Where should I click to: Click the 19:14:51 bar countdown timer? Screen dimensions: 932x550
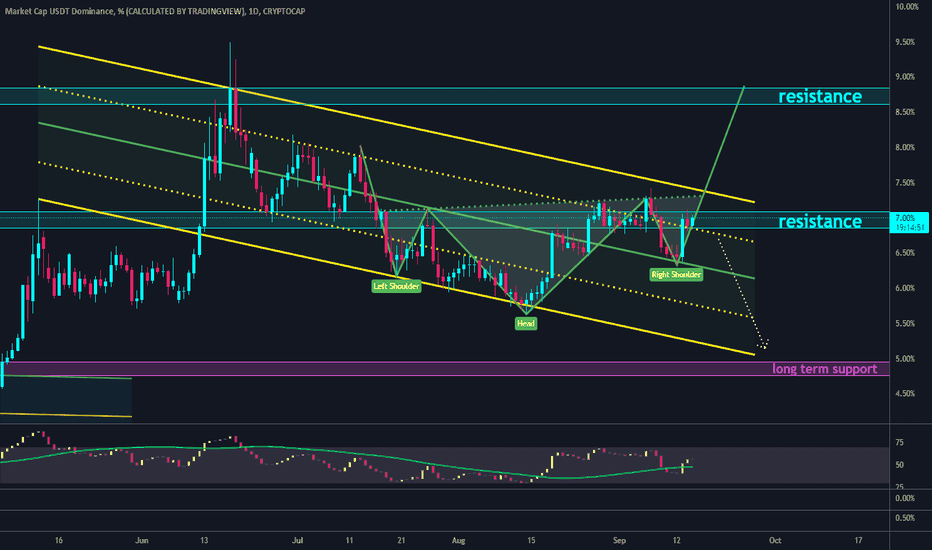pyautogui.click(x=909, y=228)
